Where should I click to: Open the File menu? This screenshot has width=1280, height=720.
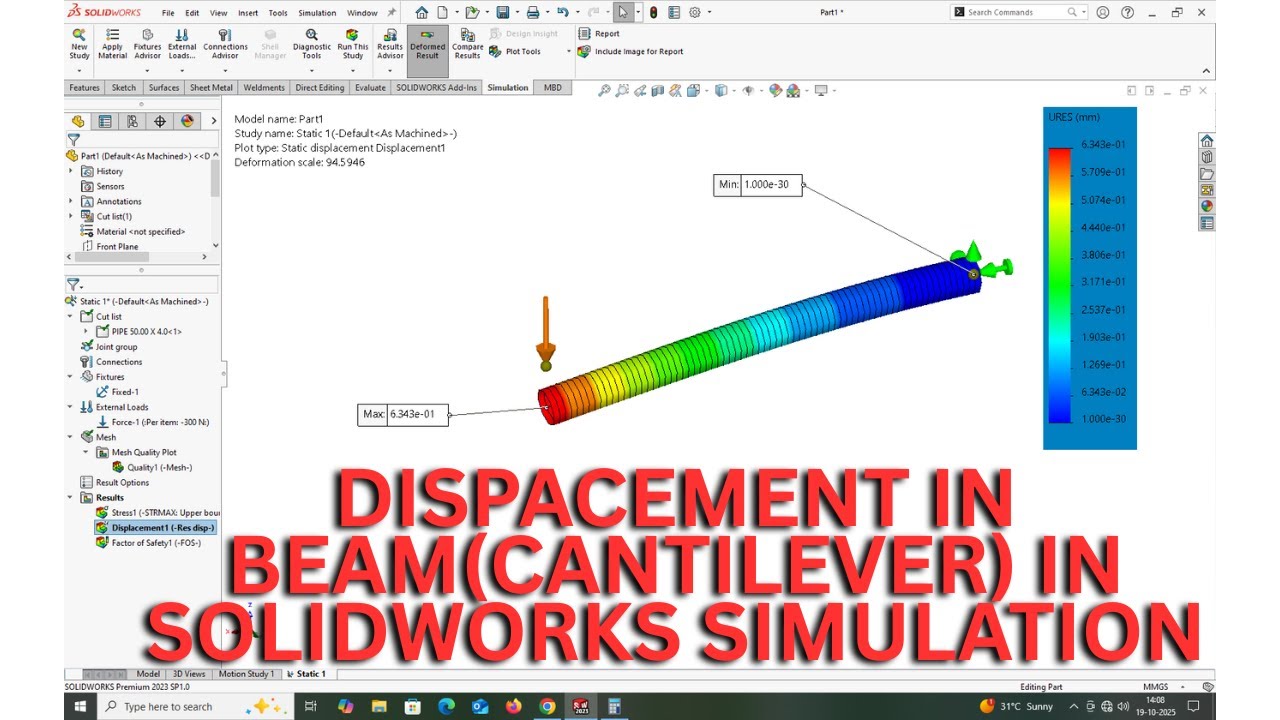(x=168, y=13)
